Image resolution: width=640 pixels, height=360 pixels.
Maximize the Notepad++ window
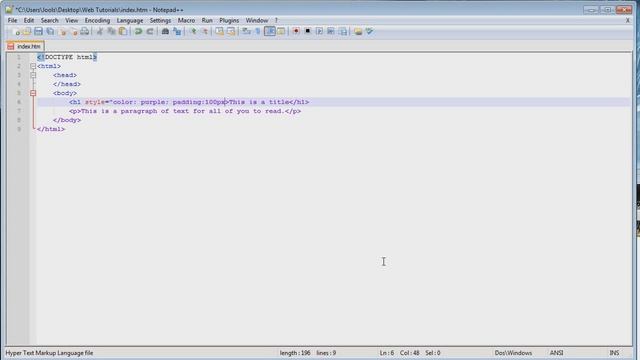point(607,9)
